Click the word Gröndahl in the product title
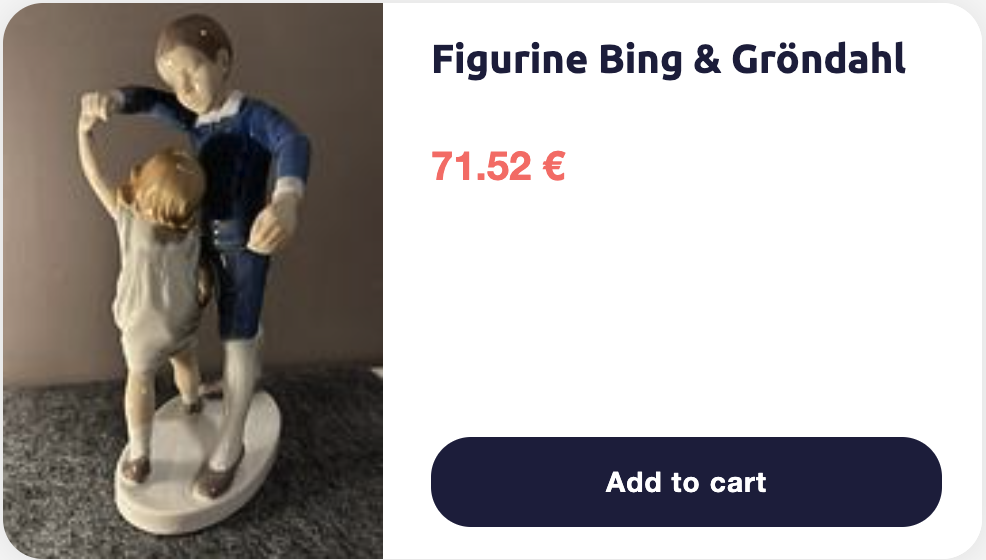The height and width of the screenshot is (560, 986). click(x=819, y=59)
